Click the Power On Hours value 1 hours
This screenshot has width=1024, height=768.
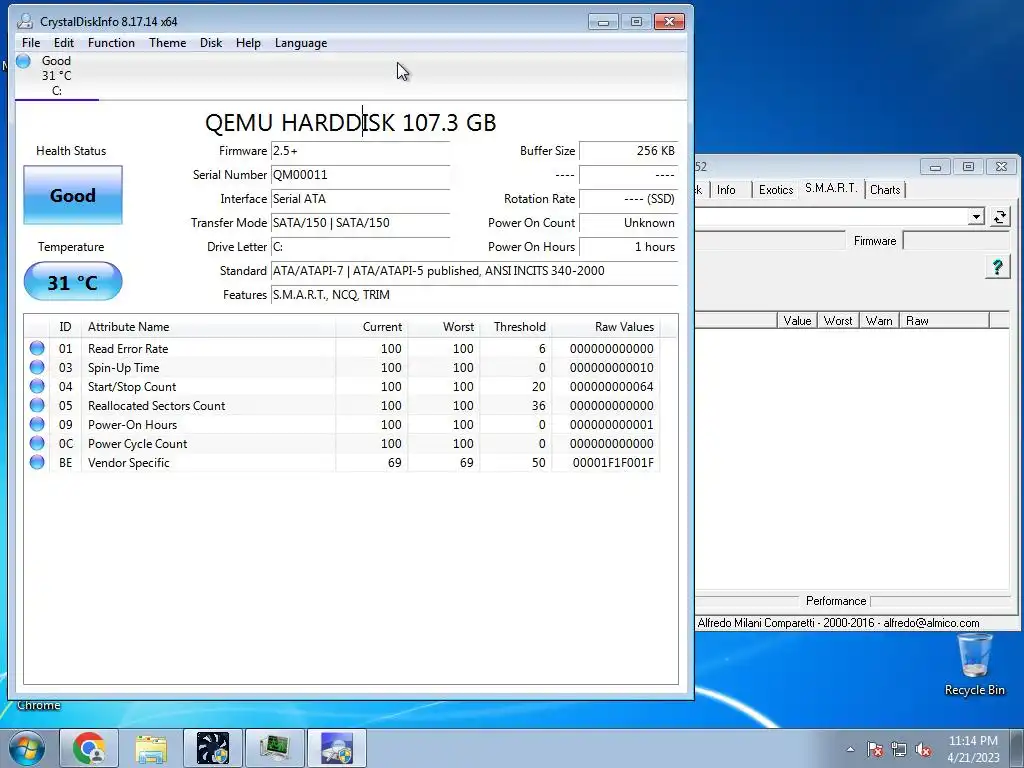click(x=628, y=247)
